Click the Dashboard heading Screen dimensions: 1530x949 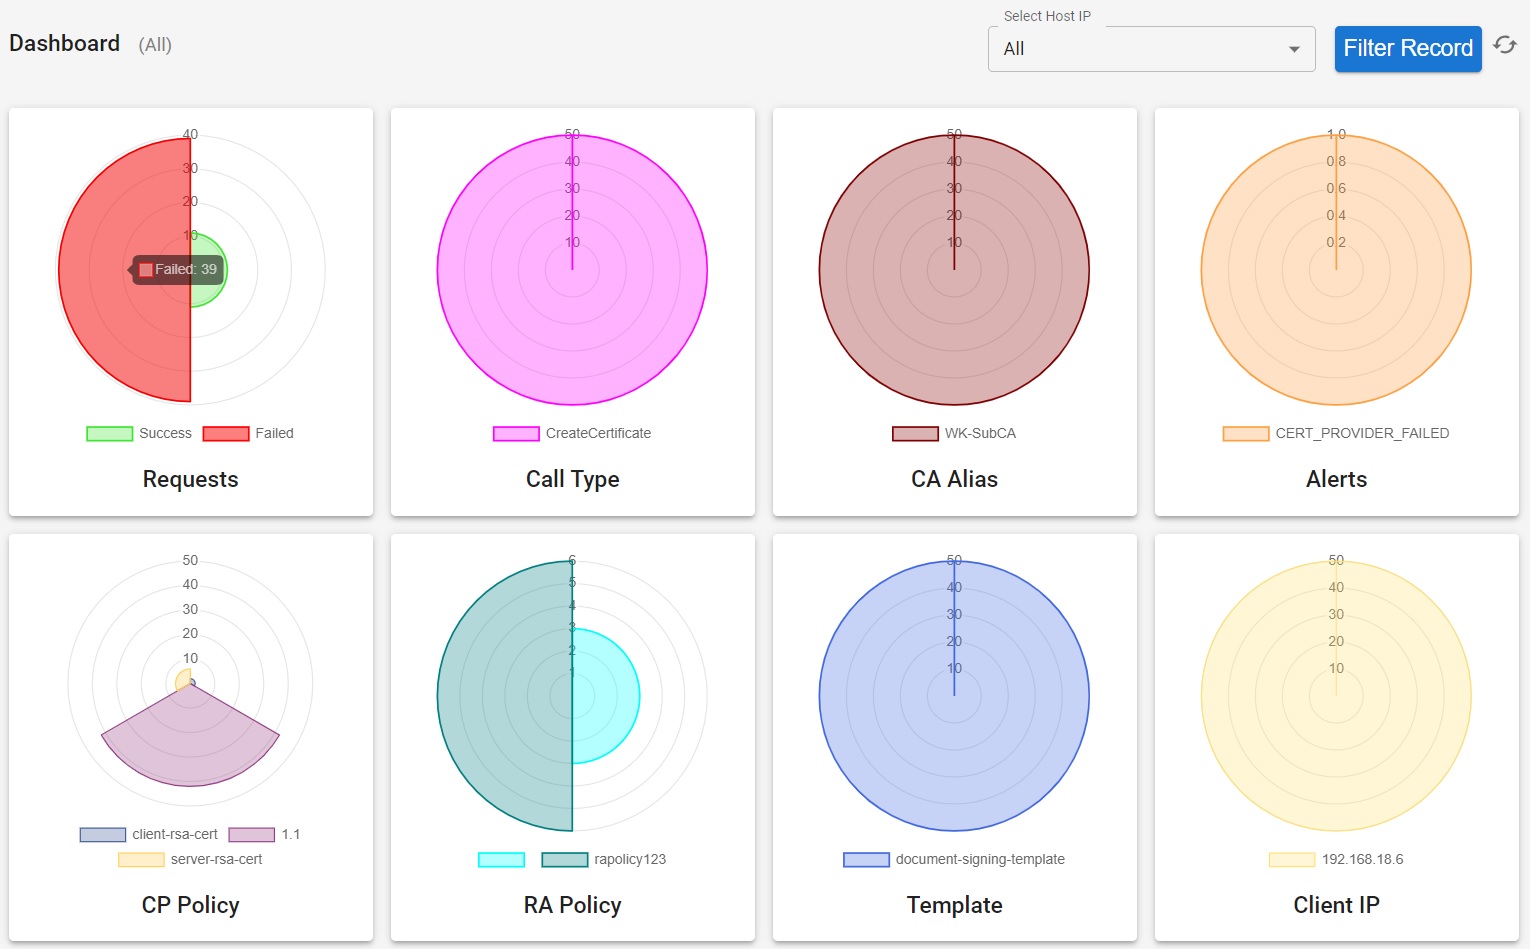coord(64,43)
